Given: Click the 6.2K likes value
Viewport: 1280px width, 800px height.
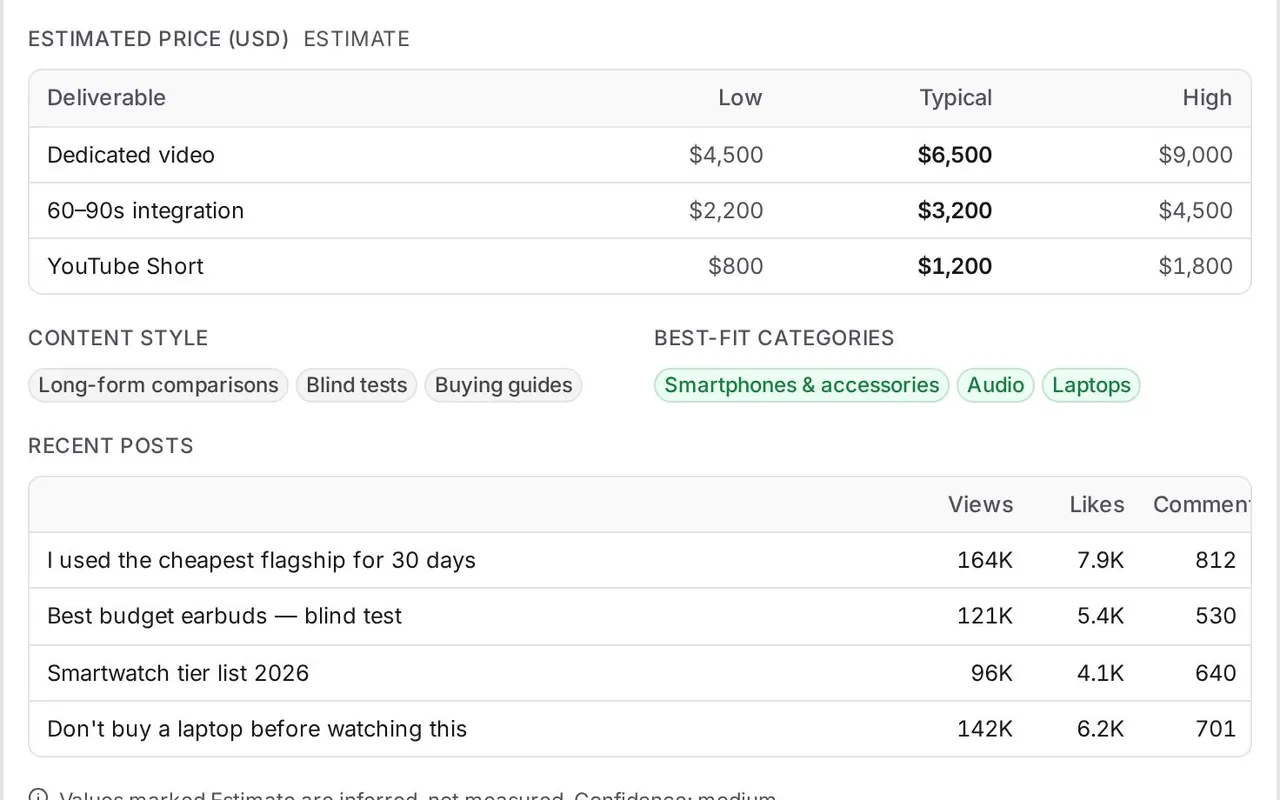Looking at the screenshot, I should pyautogui.click(x=1100, y=729).
